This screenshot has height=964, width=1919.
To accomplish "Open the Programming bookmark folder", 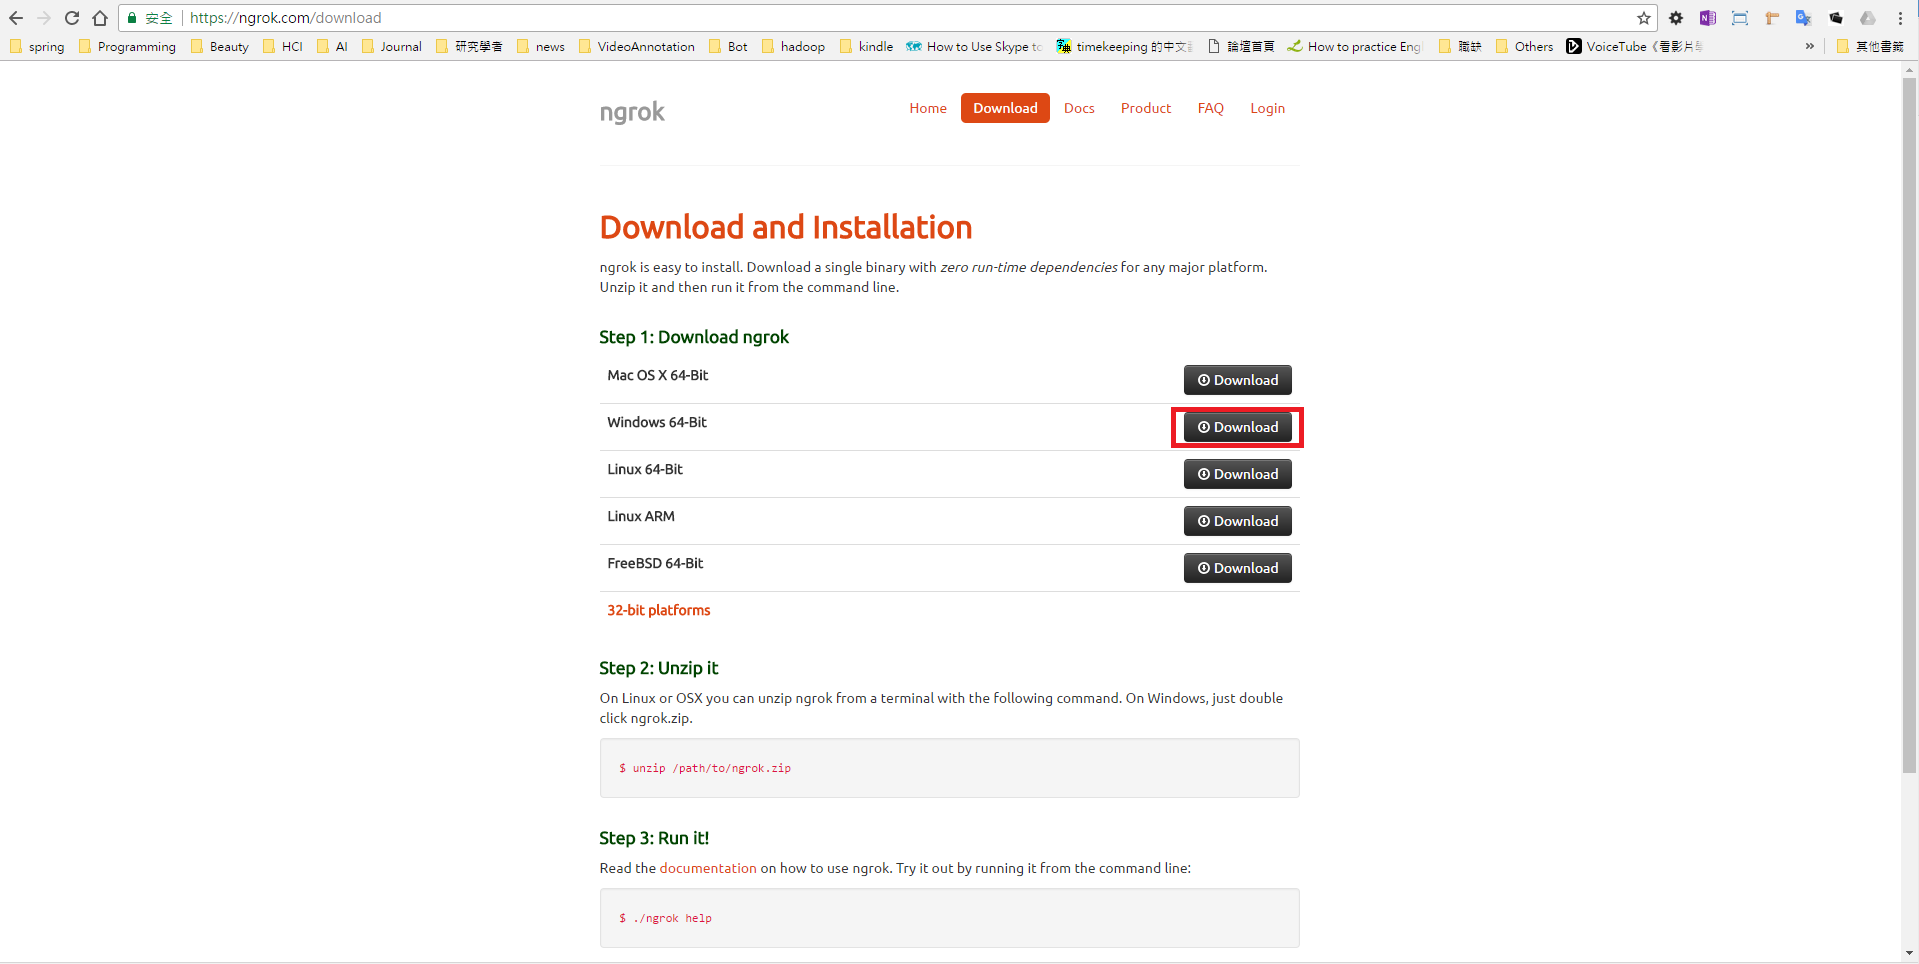I will point(127,46).
